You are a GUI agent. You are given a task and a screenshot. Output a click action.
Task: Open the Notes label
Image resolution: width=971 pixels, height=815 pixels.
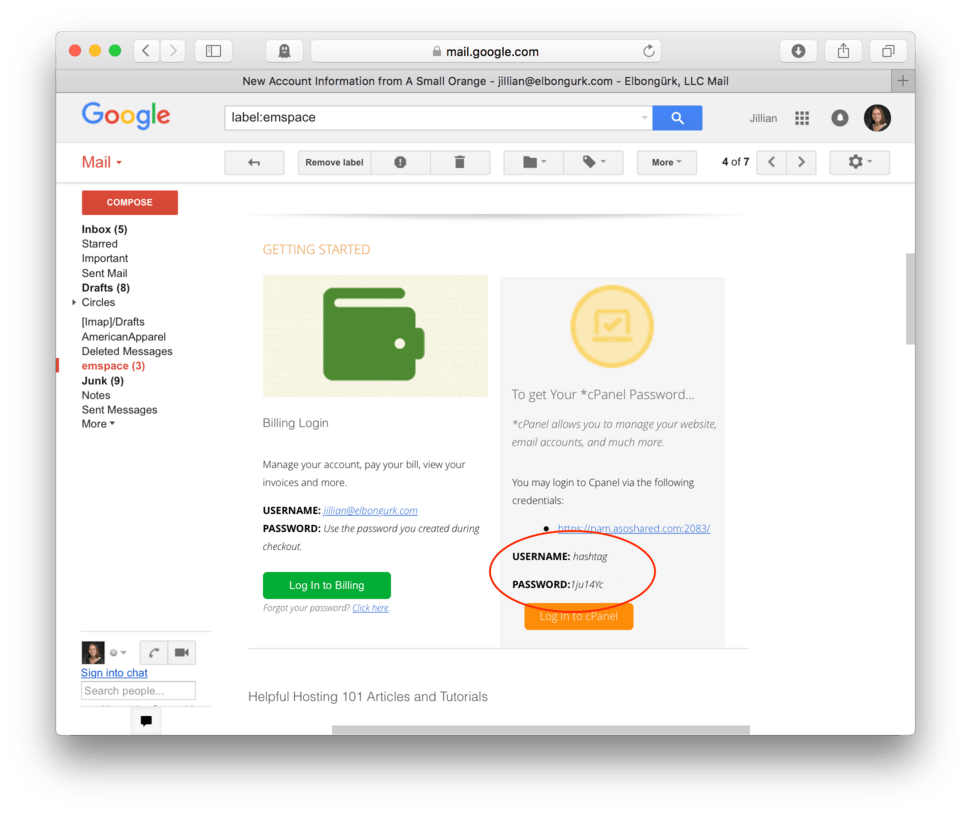point(96,395)
